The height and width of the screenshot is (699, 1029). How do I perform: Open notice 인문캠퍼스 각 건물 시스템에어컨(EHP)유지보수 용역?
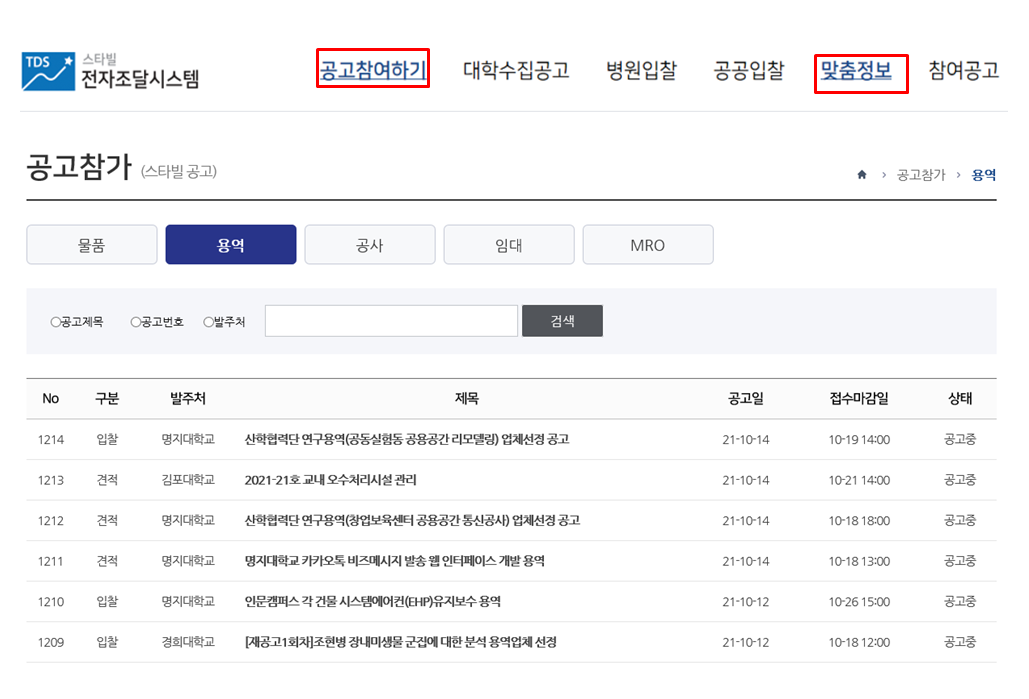tap(373, 602)
